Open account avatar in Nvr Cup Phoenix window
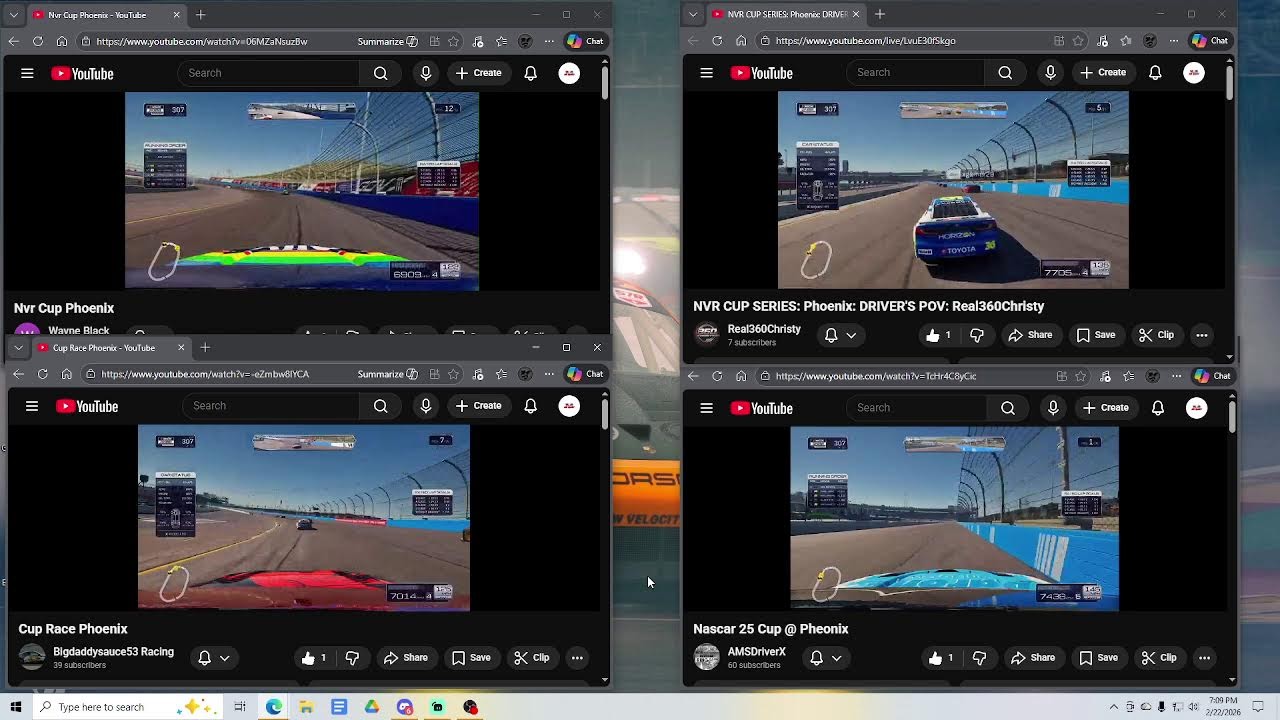The height and width of the screenshot is (720, 1280). pyautogui.click(x=569, y=73)
